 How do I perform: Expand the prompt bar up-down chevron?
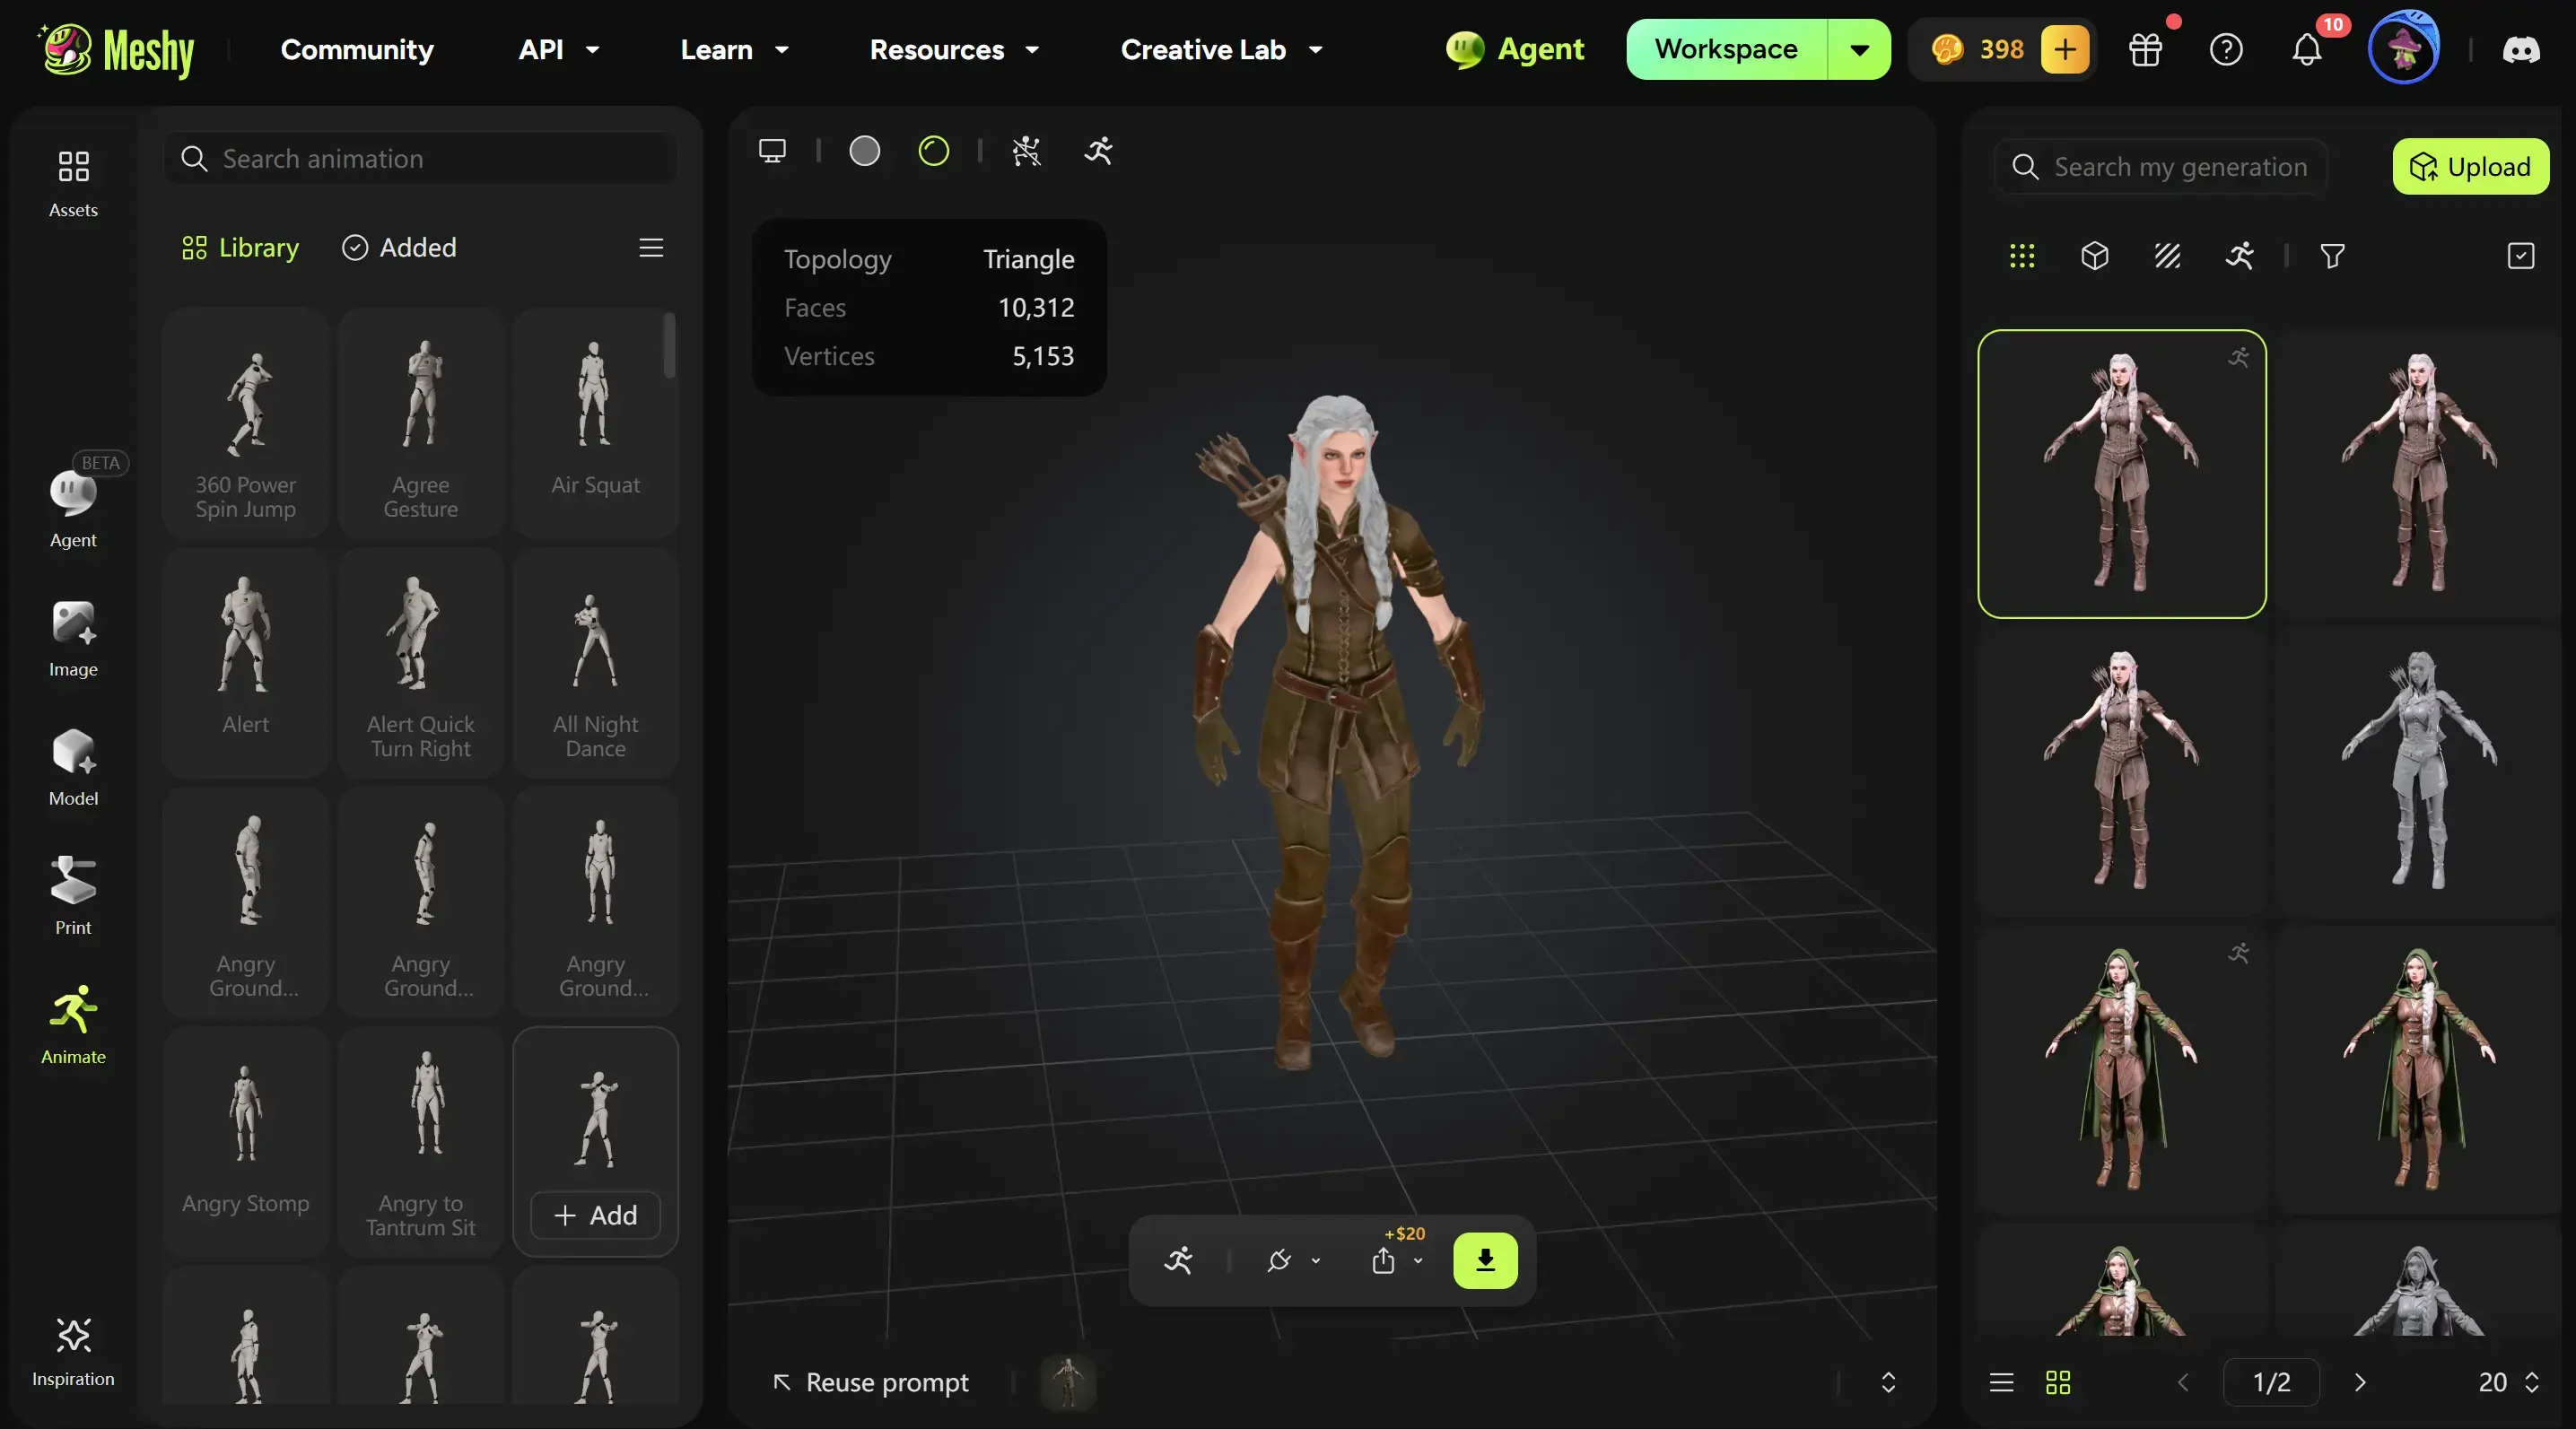(1888, 1382)
